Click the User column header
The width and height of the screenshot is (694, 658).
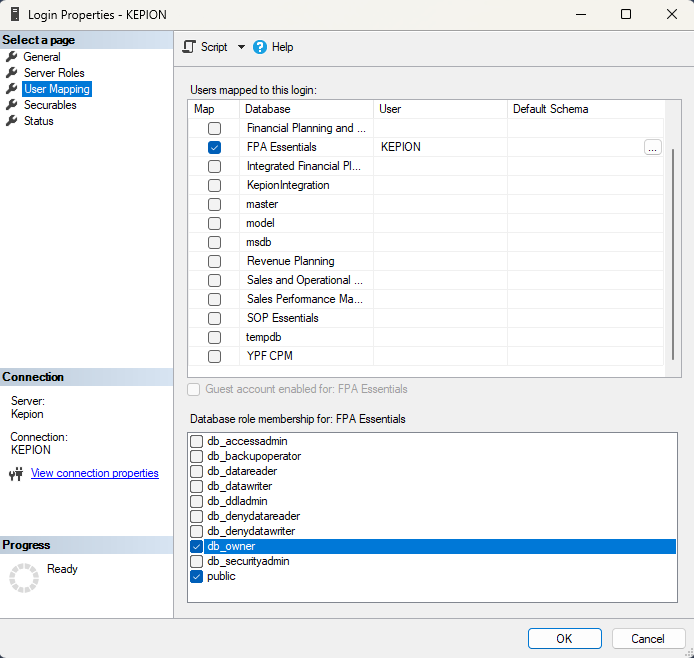440,109
